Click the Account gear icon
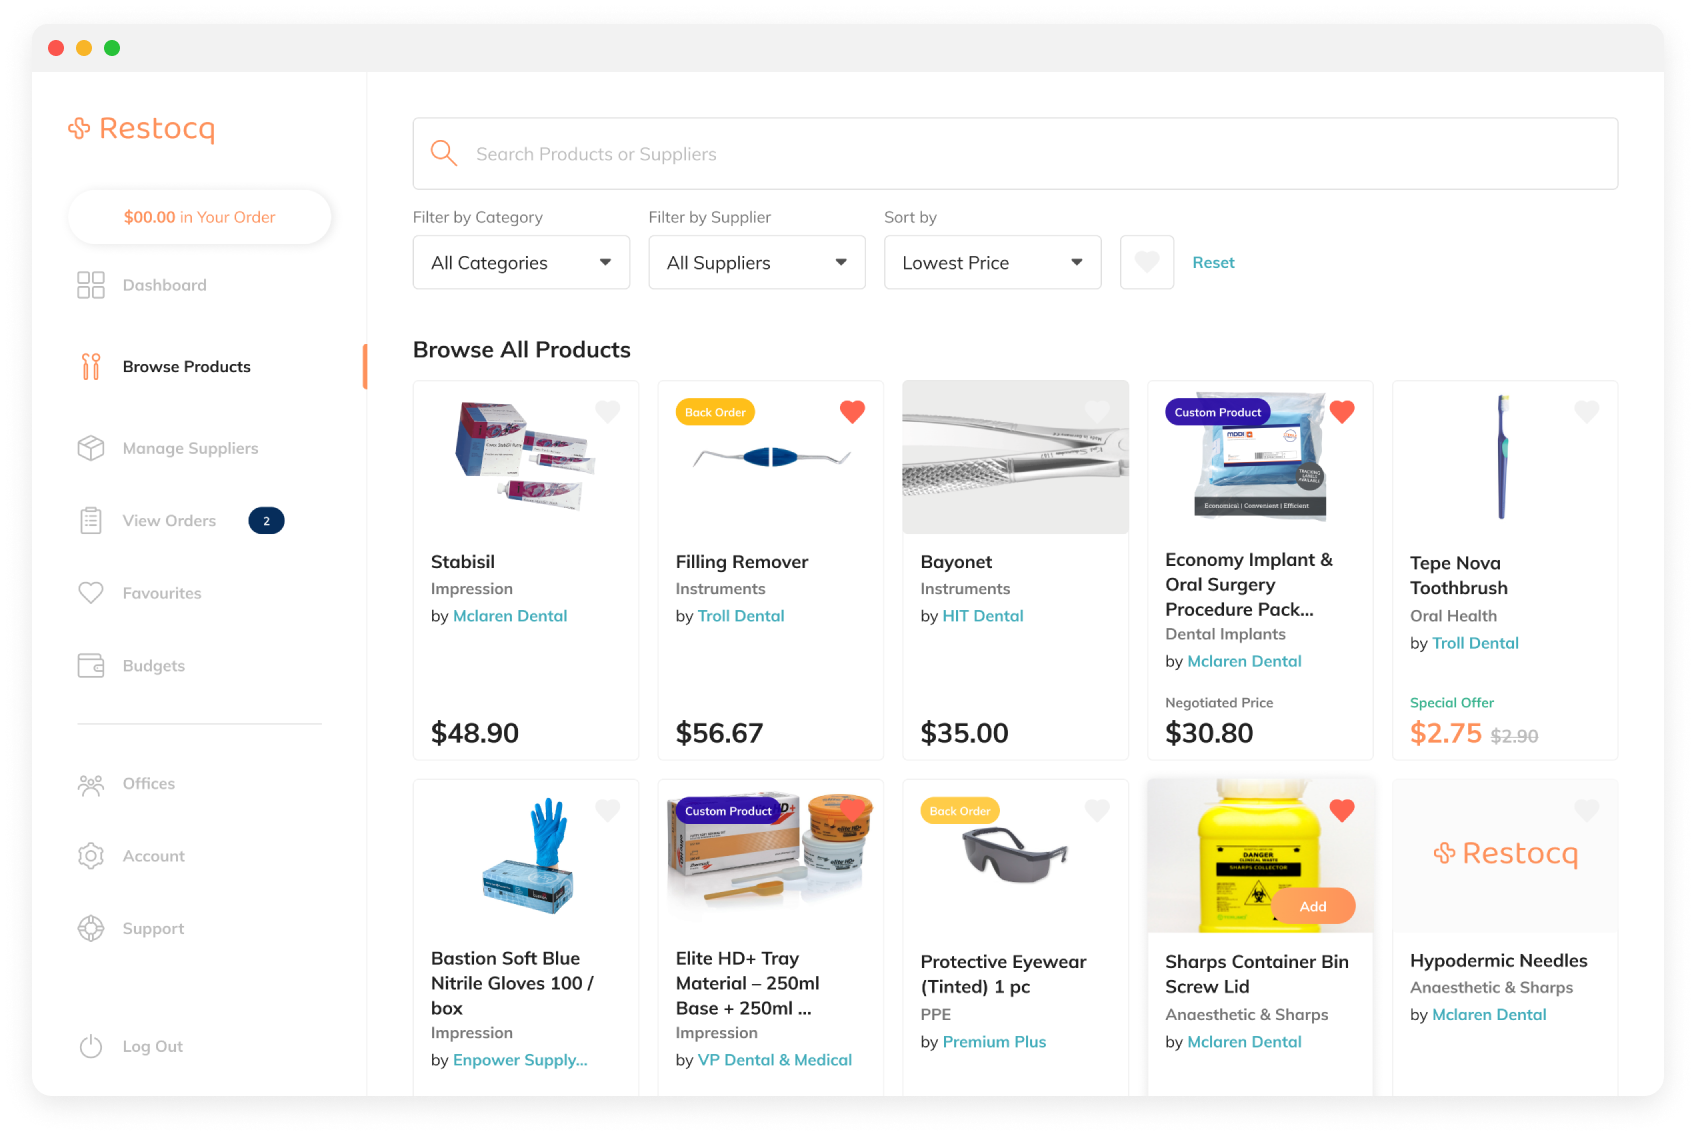 coord(91,856)
